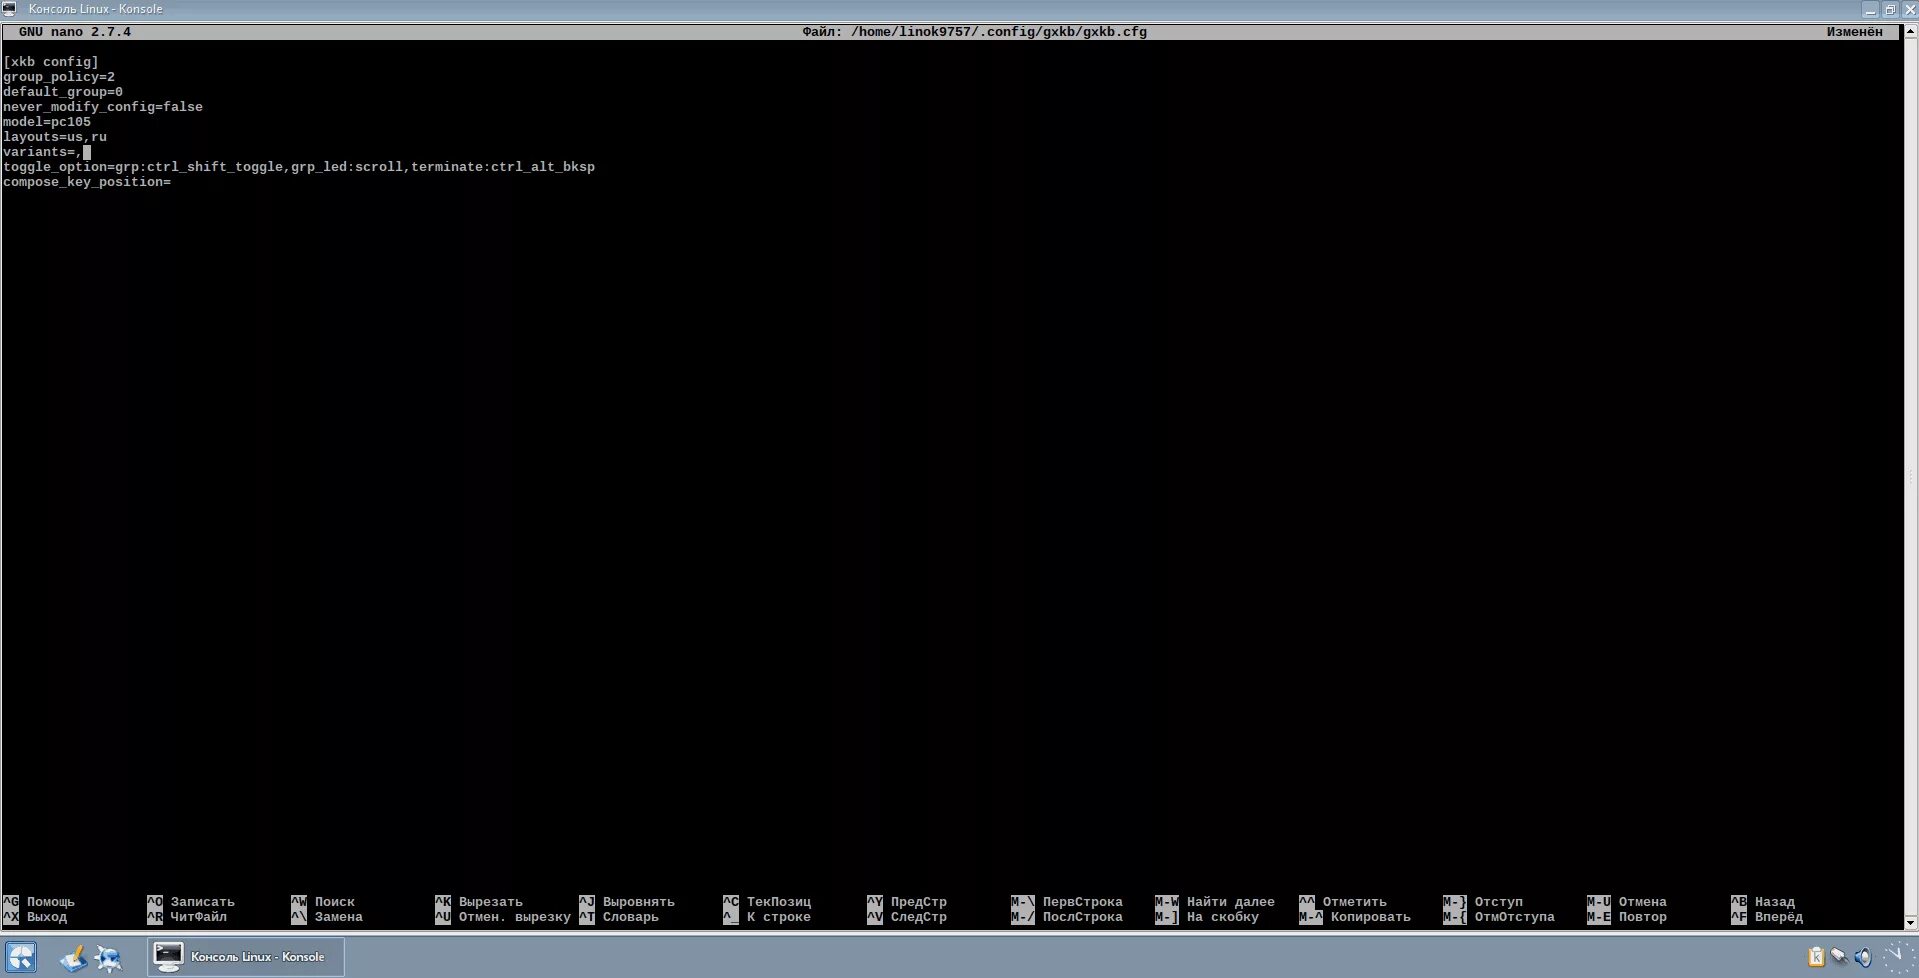Click the ^^ Отметить shortcut label
The height and width of the screenshot is (978, 1919).
[x=1343, y=902]
